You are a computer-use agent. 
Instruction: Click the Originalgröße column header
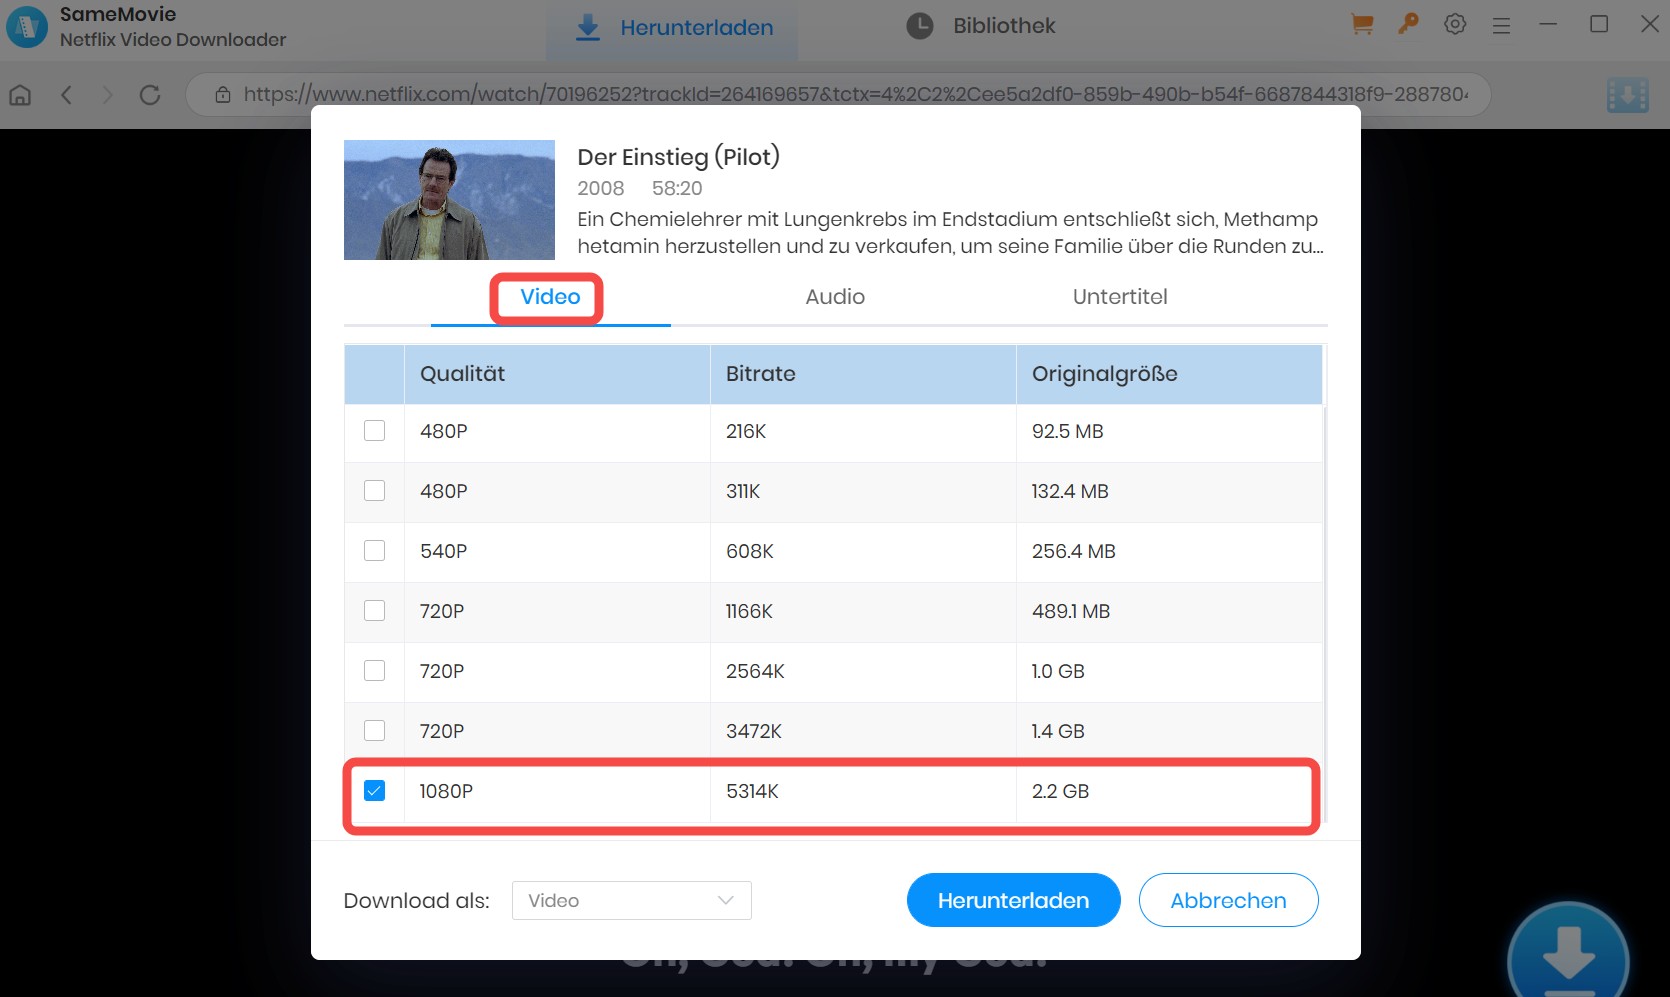[1169, 374]
